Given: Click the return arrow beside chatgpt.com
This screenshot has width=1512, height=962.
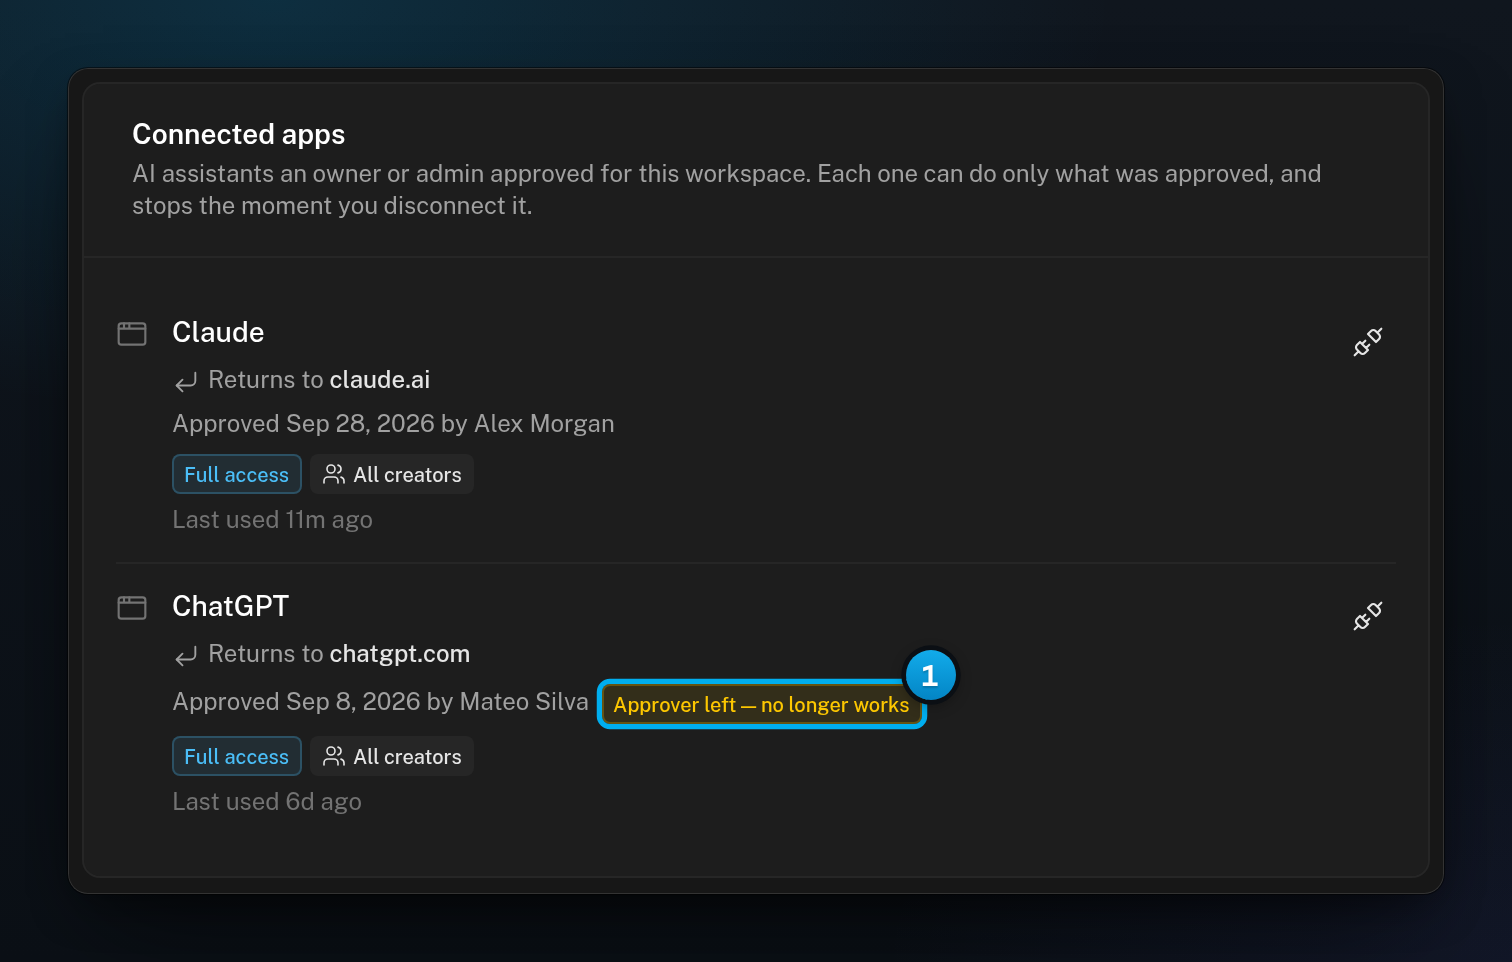Looking at the screenshot, I should (186, 656).
